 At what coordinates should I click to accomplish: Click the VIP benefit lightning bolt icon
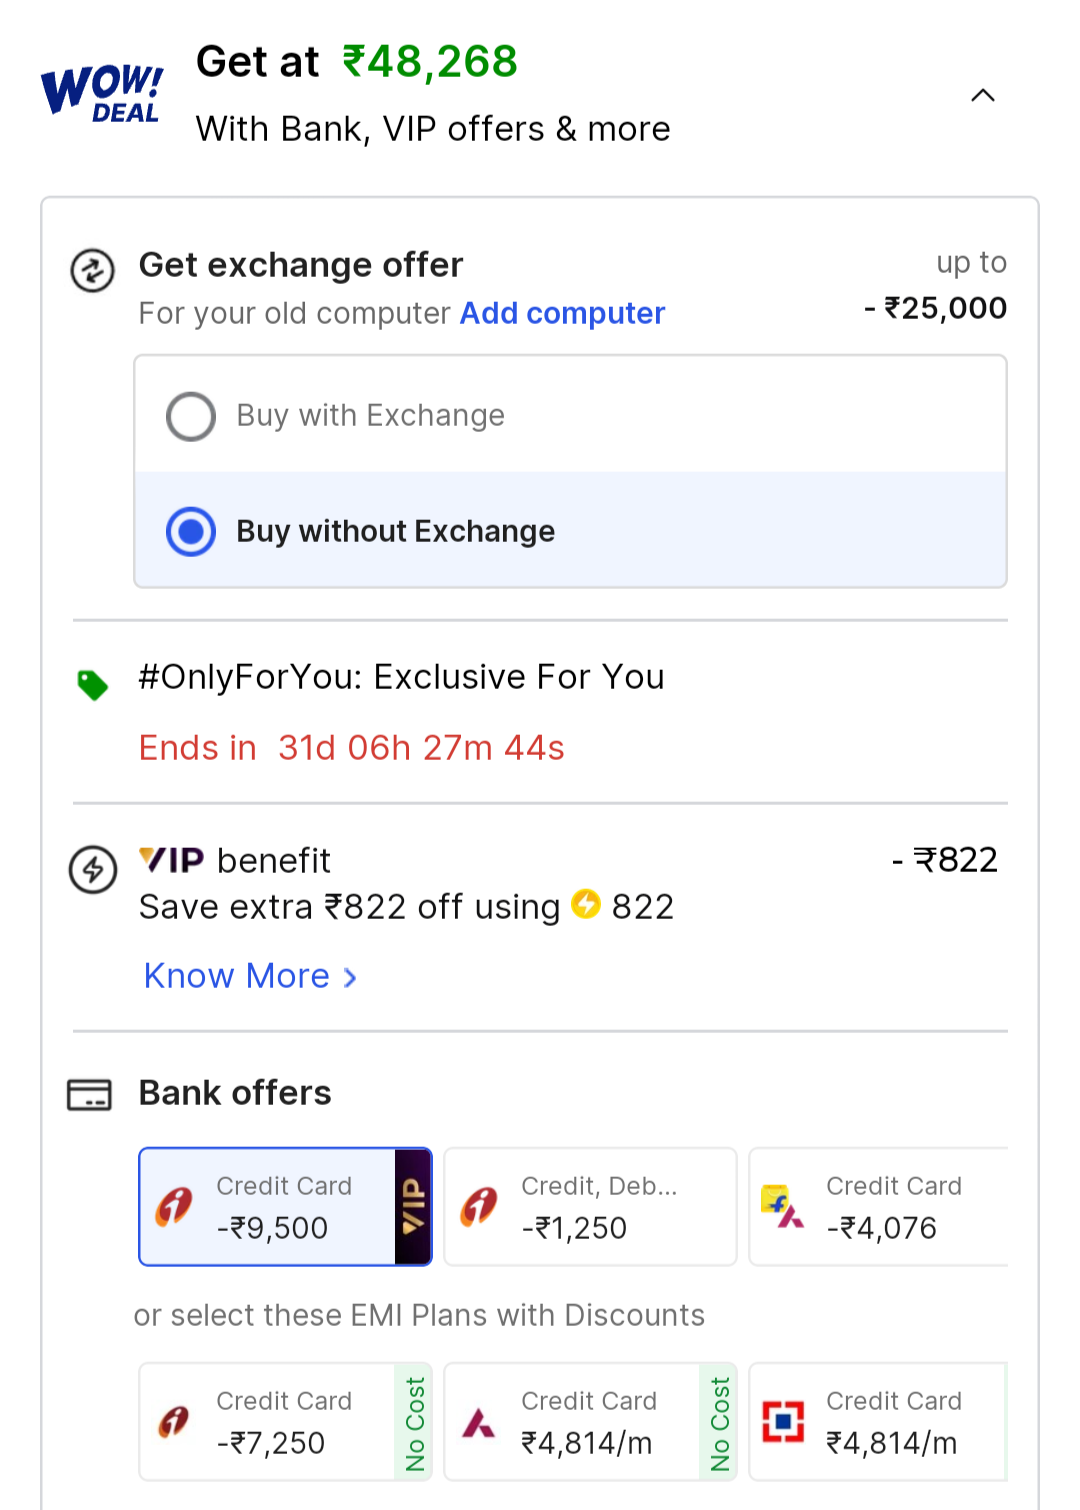point(92,870)
